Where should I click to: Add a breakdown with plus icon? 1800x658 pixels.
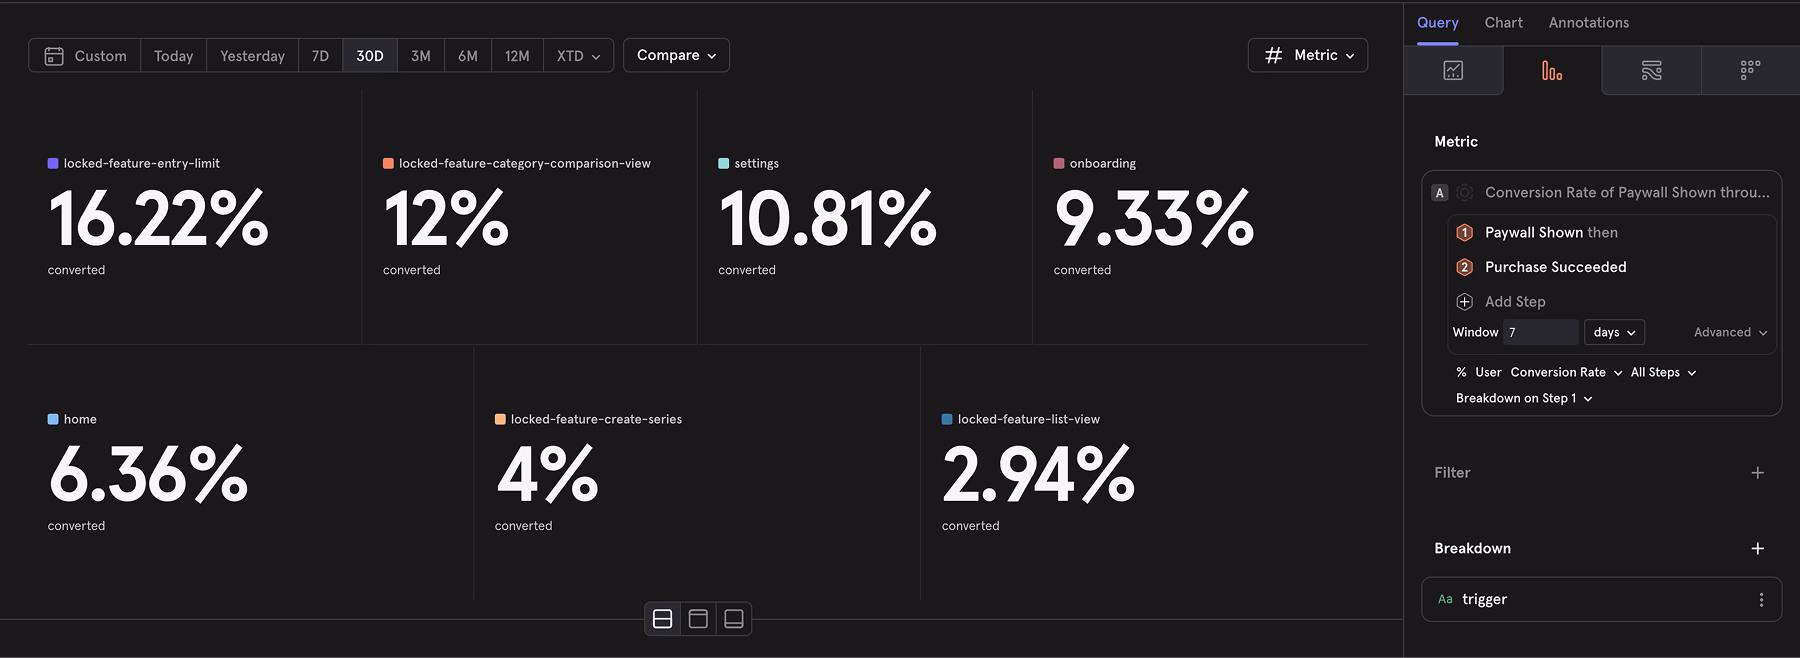click(x=1757, y=549)
